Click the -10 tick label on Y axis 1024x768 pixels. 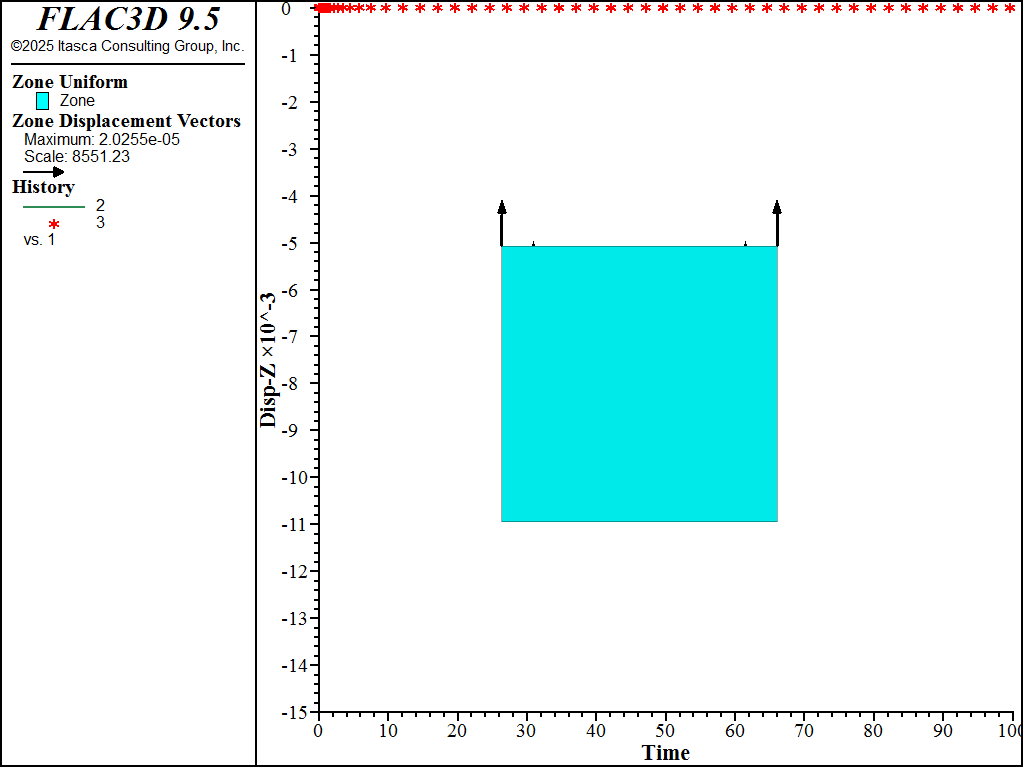[293, 477]
